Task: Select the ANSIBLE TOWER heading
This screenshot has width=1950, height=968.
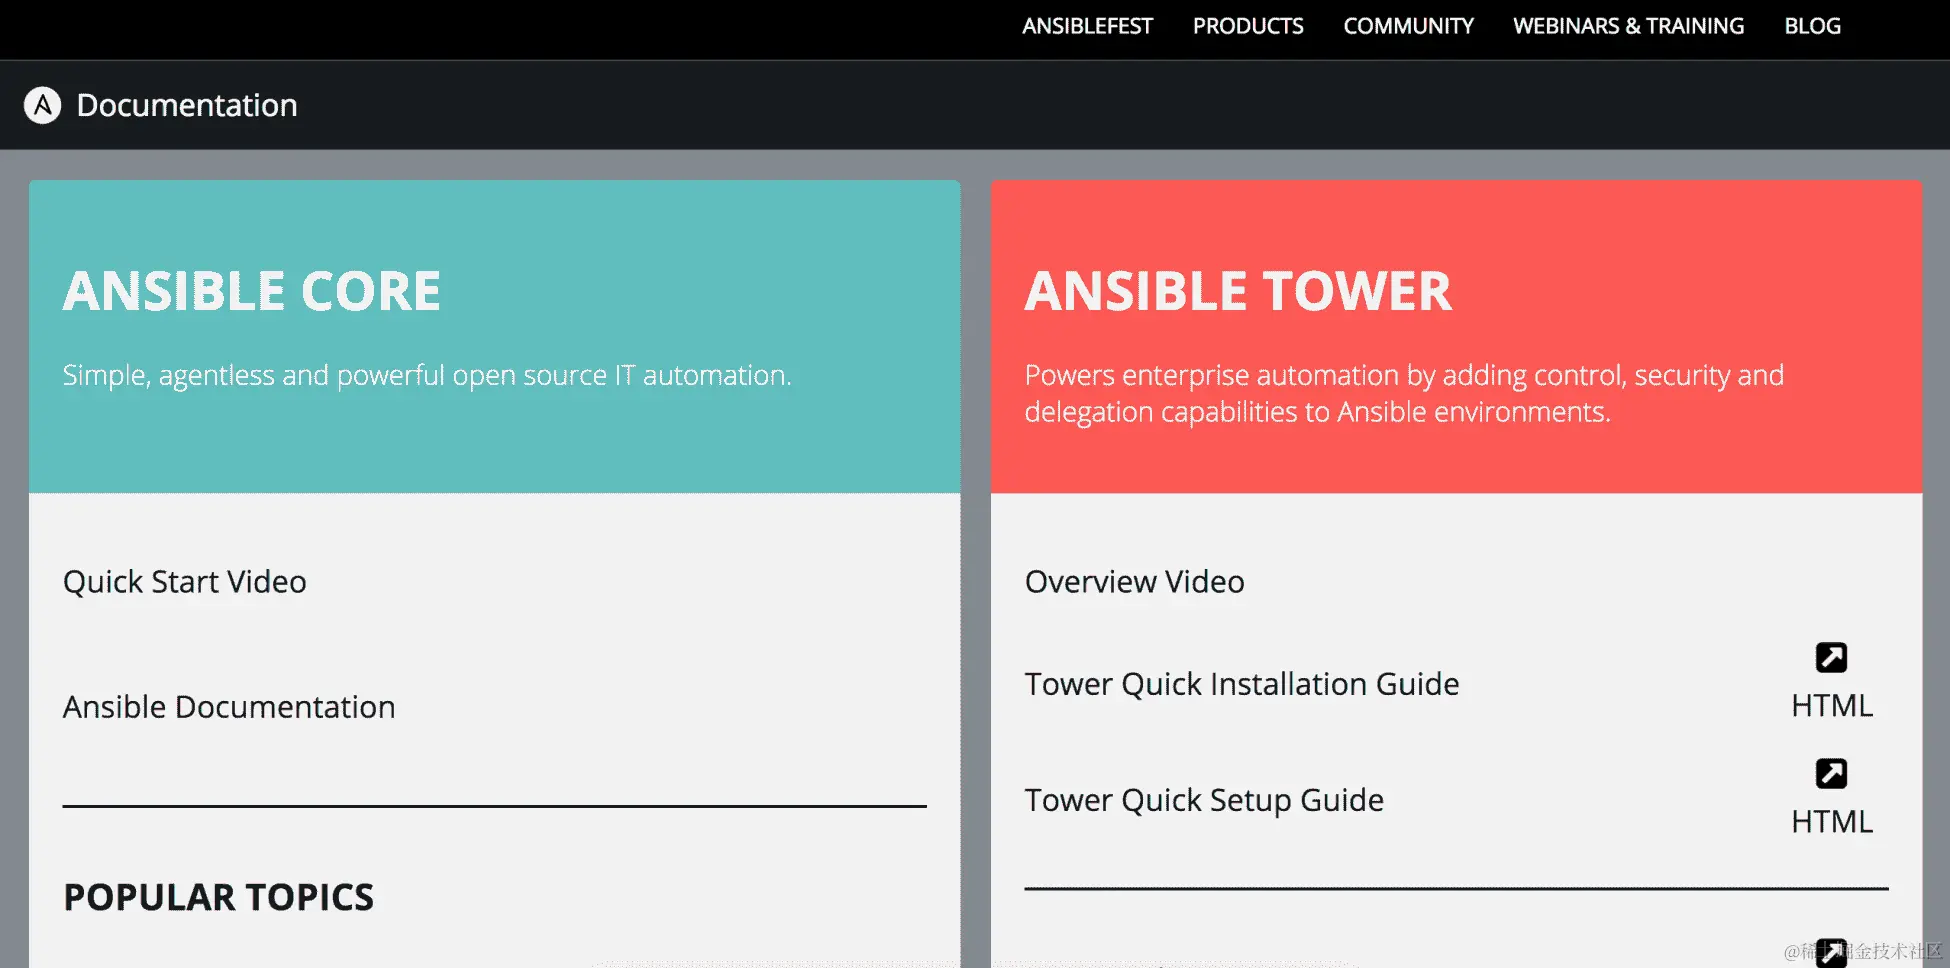Action: [x=1238, y=291]
